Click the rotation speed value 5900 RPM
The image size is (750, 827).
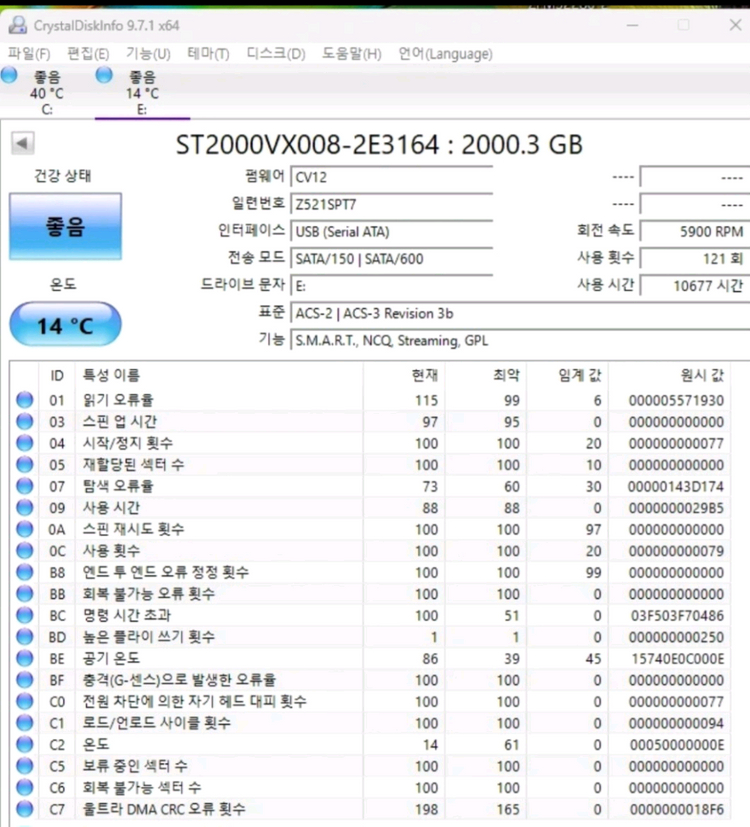(695, 232)
